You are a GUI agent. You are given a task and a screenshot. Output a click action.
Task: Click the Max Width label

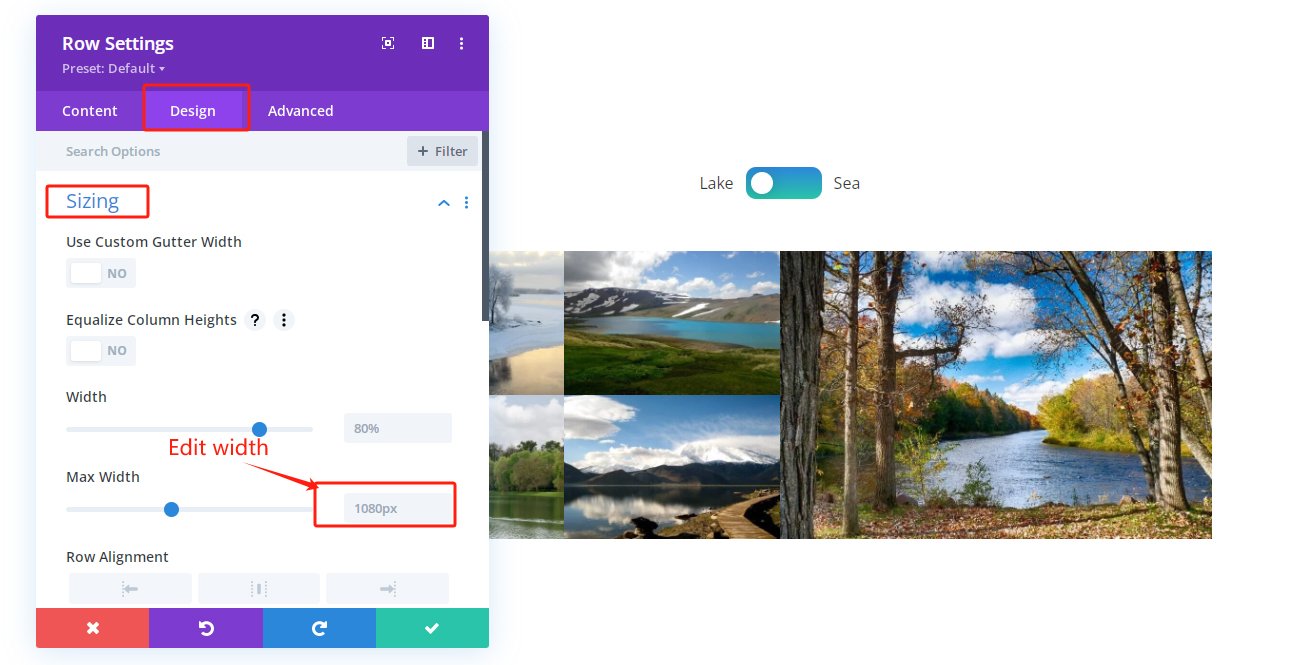pos(103,477)
